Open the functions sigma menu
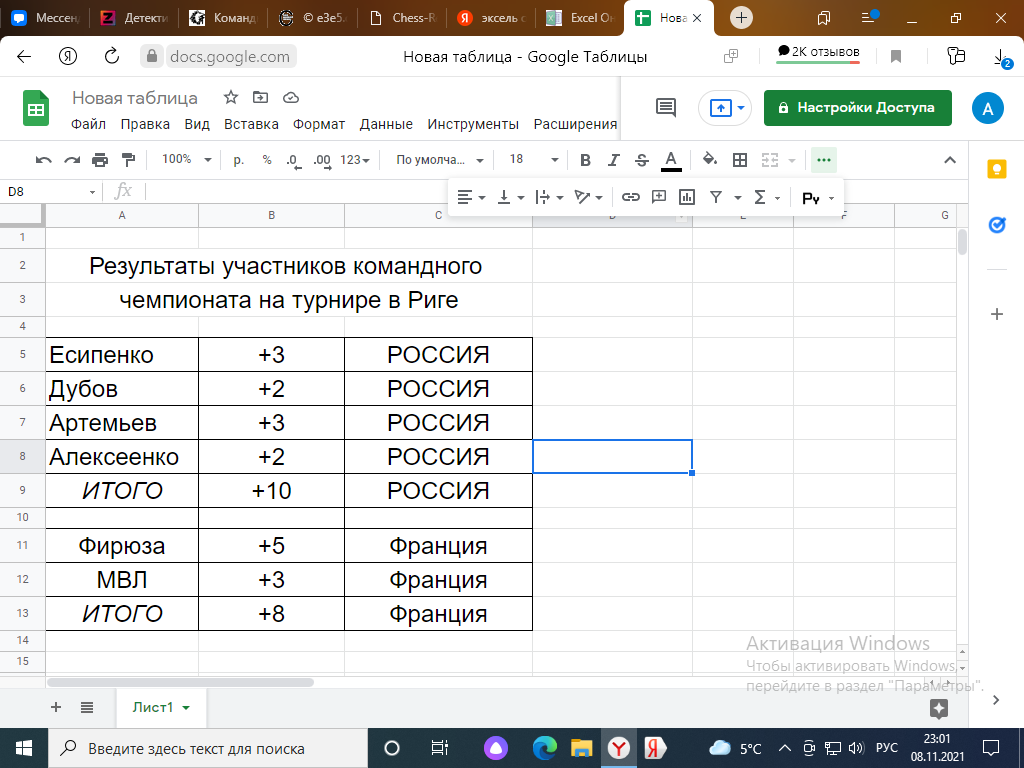This screenshot has width=1024, height=768. [x=767, y=197]
